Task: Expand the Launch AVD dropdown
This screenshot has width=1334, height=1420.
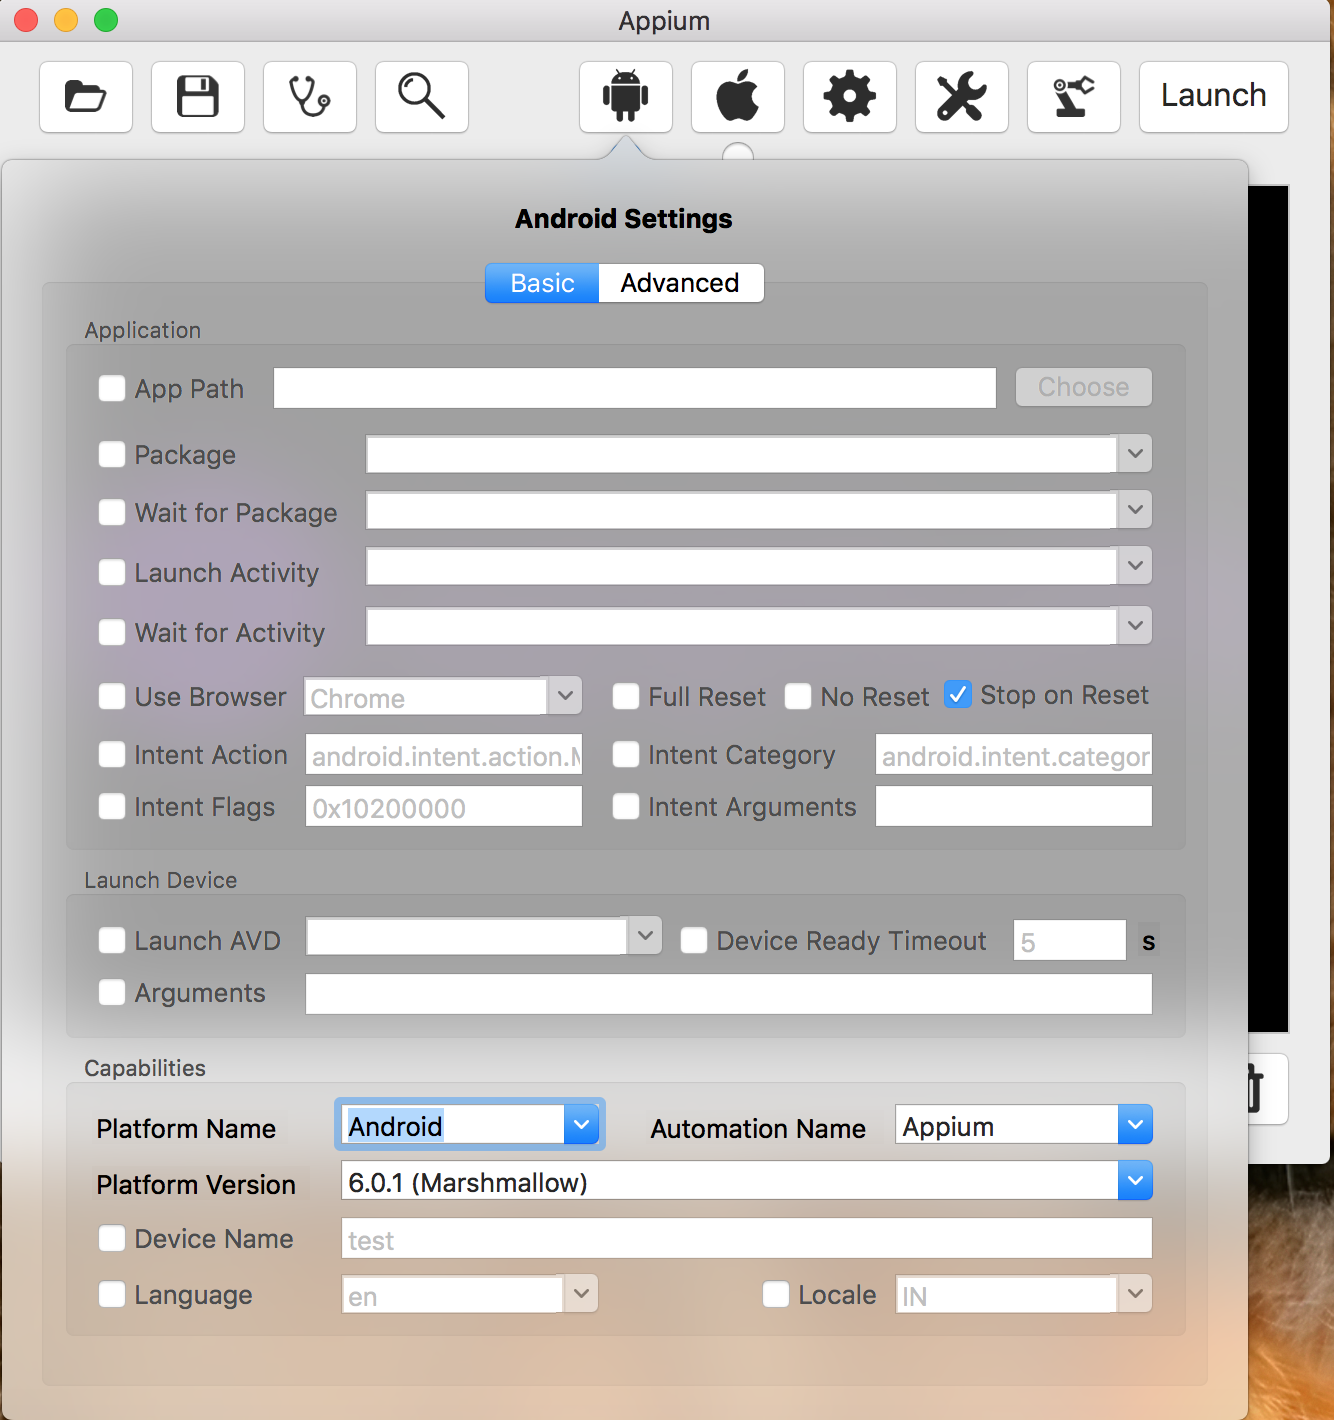Action: [x=645, y=936]
